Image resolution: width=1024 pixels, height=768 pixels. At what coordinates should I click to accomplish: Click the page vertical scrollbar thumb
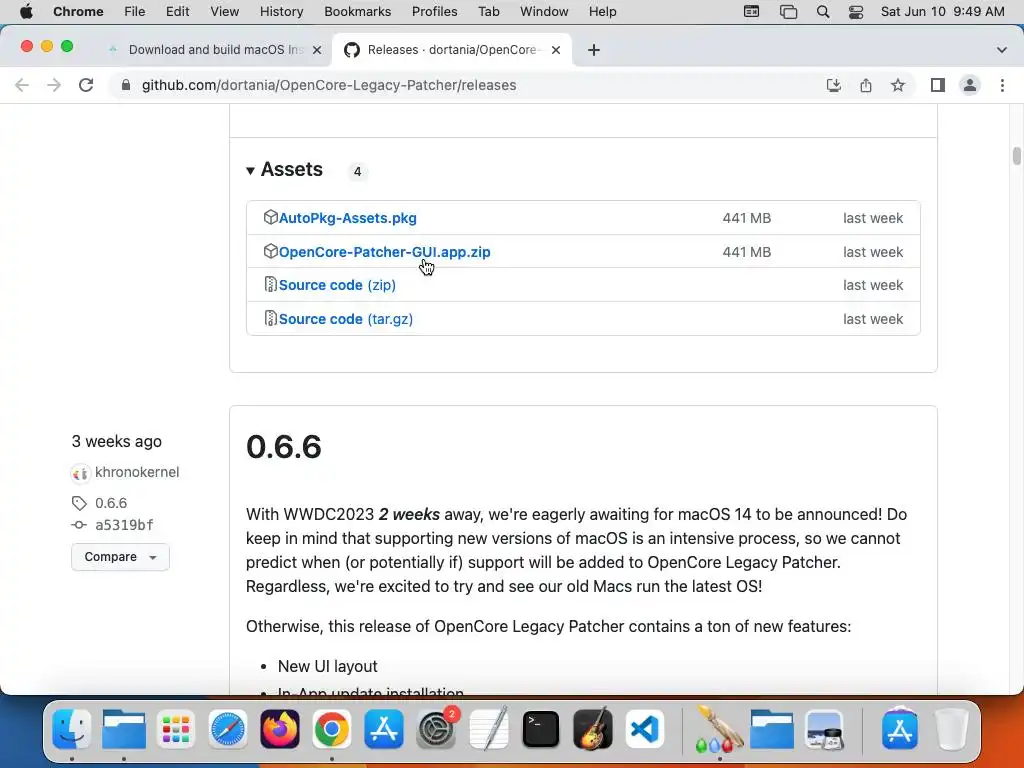pos(1016,157)
